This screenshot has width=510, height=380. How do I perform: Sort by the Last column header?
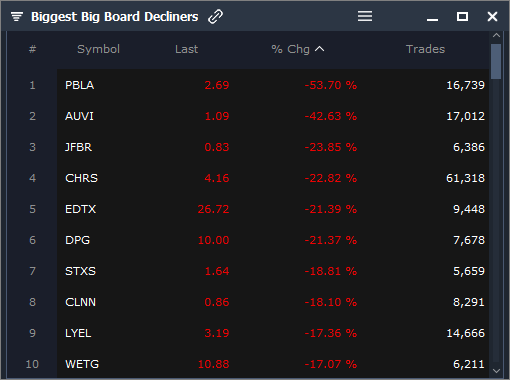point(187,49)
